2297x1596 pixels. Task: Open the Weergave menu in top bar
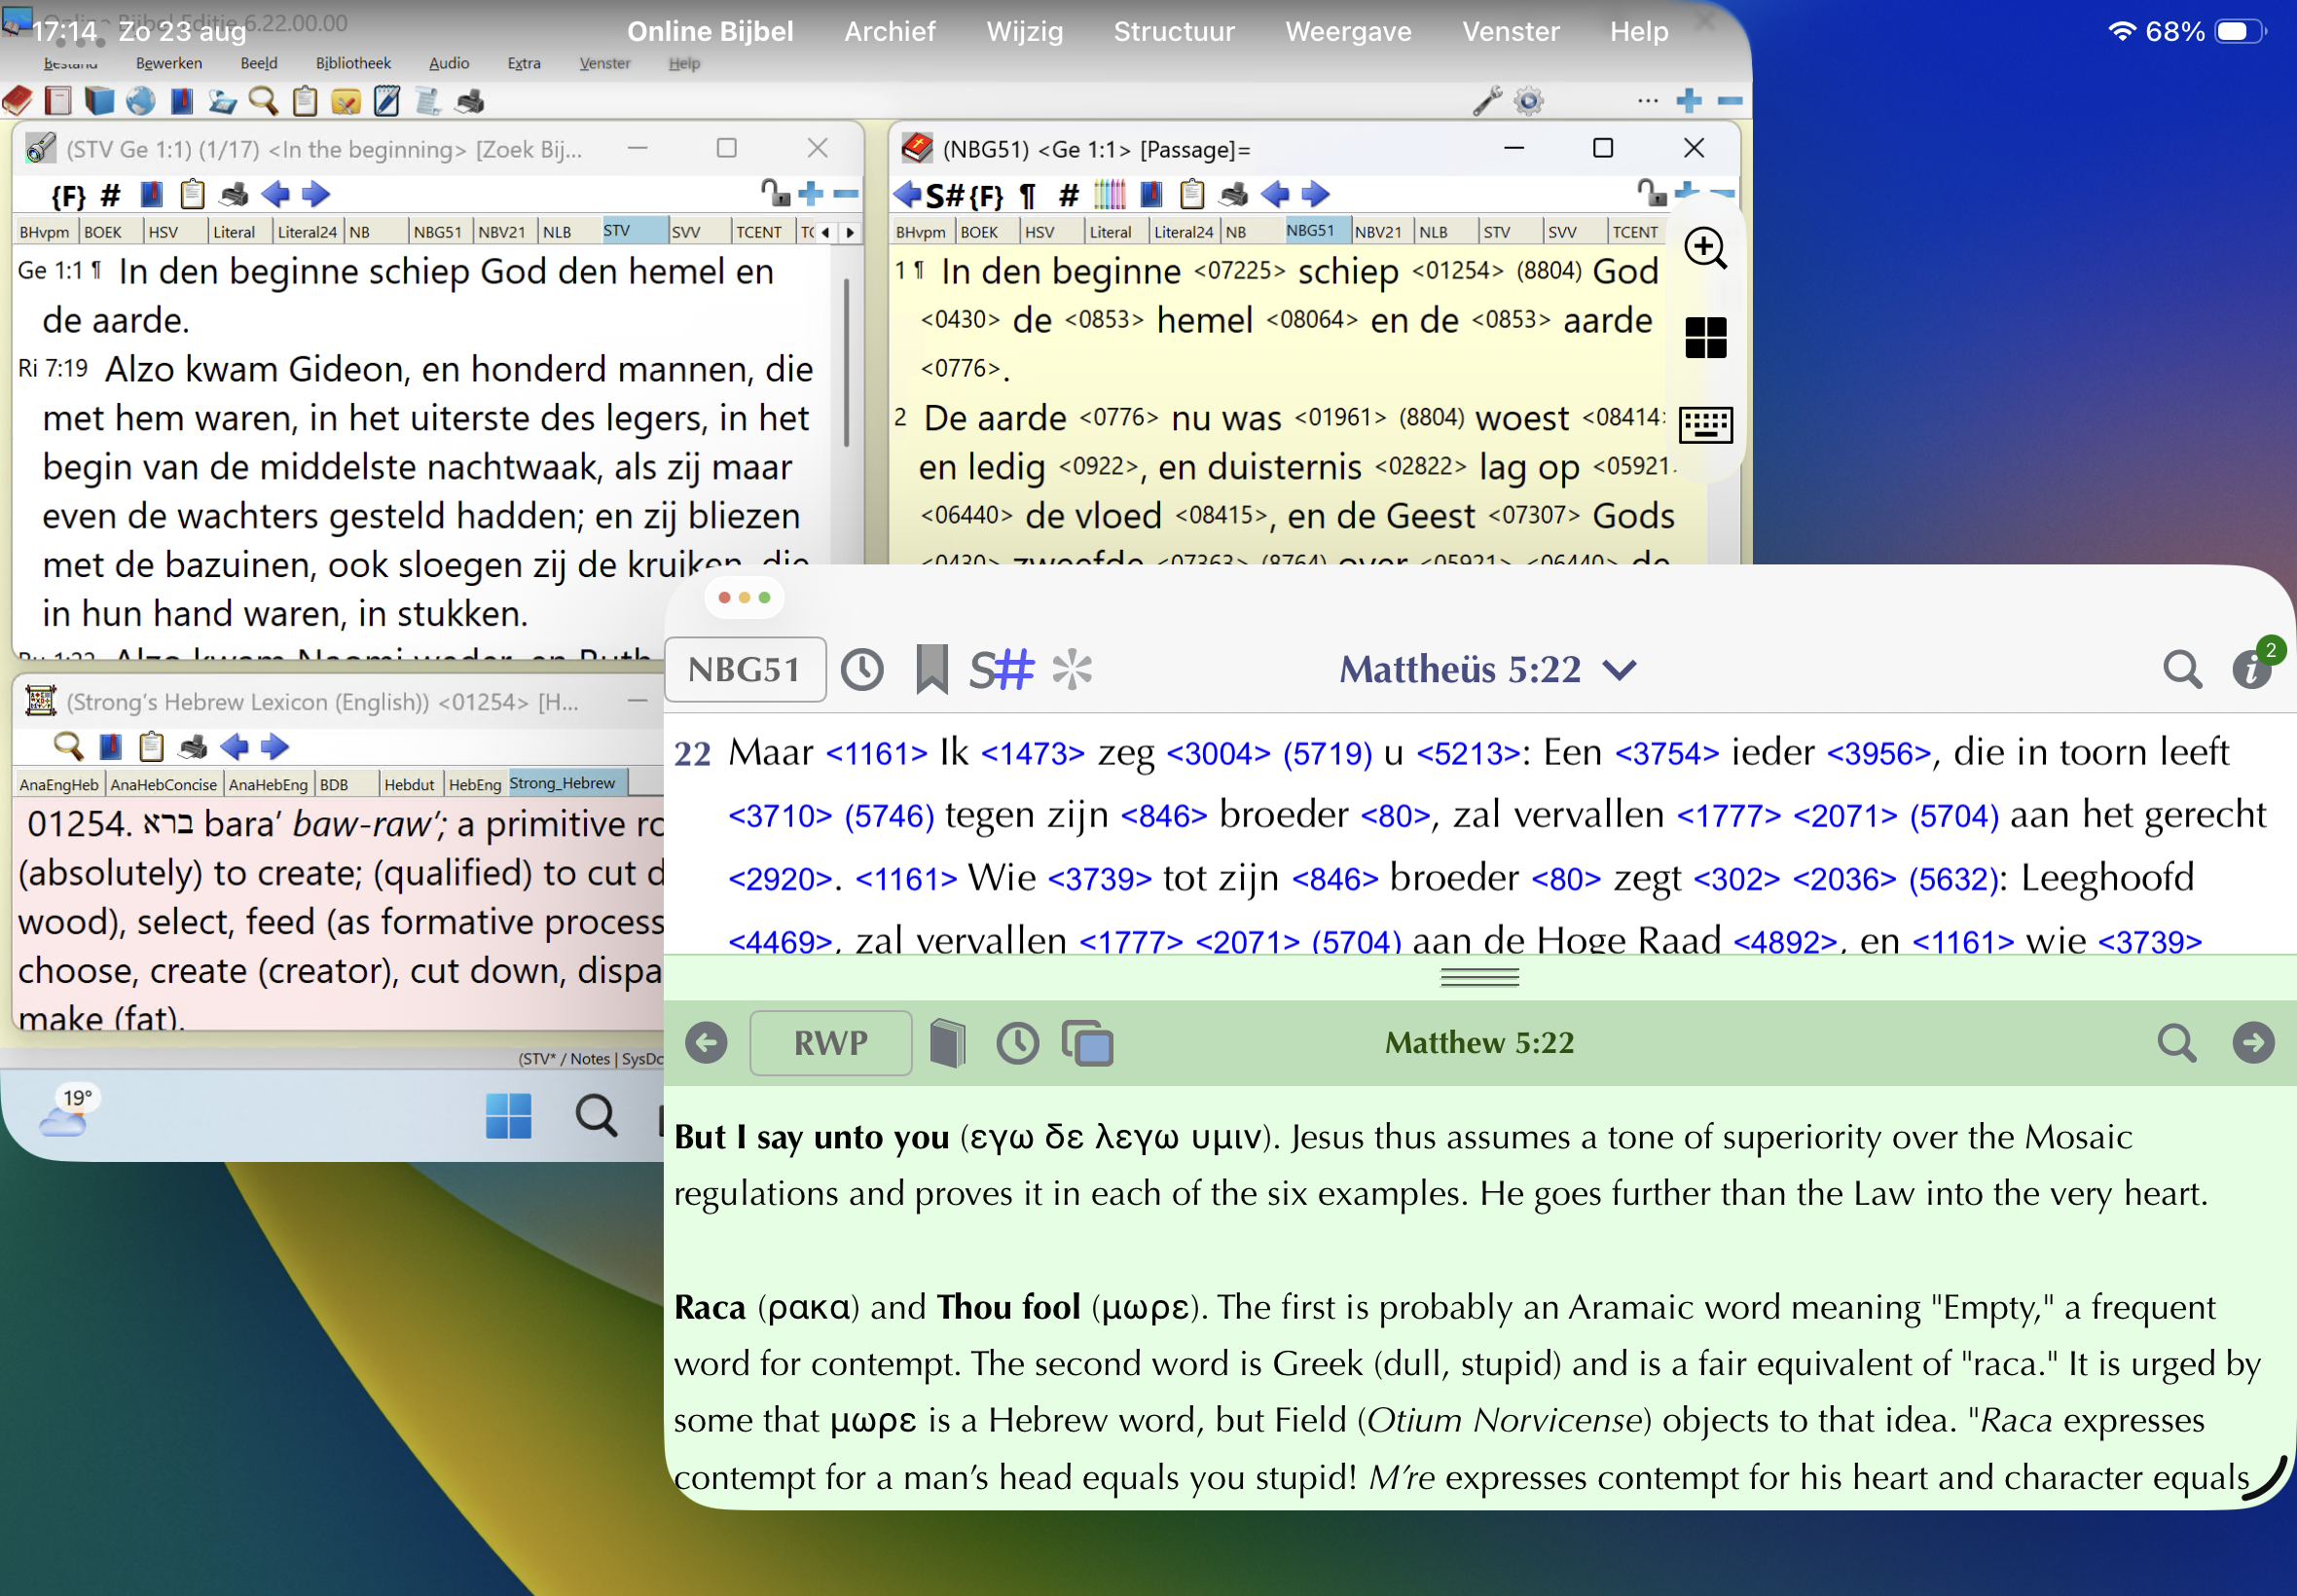tap(1348, 32)
